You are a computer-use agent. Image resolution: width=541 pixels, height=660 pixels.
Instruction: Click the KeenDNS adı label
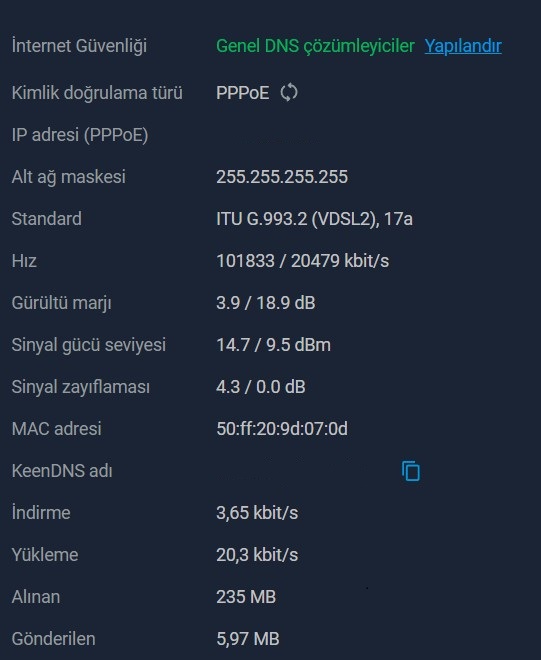[x=62, y=471]
